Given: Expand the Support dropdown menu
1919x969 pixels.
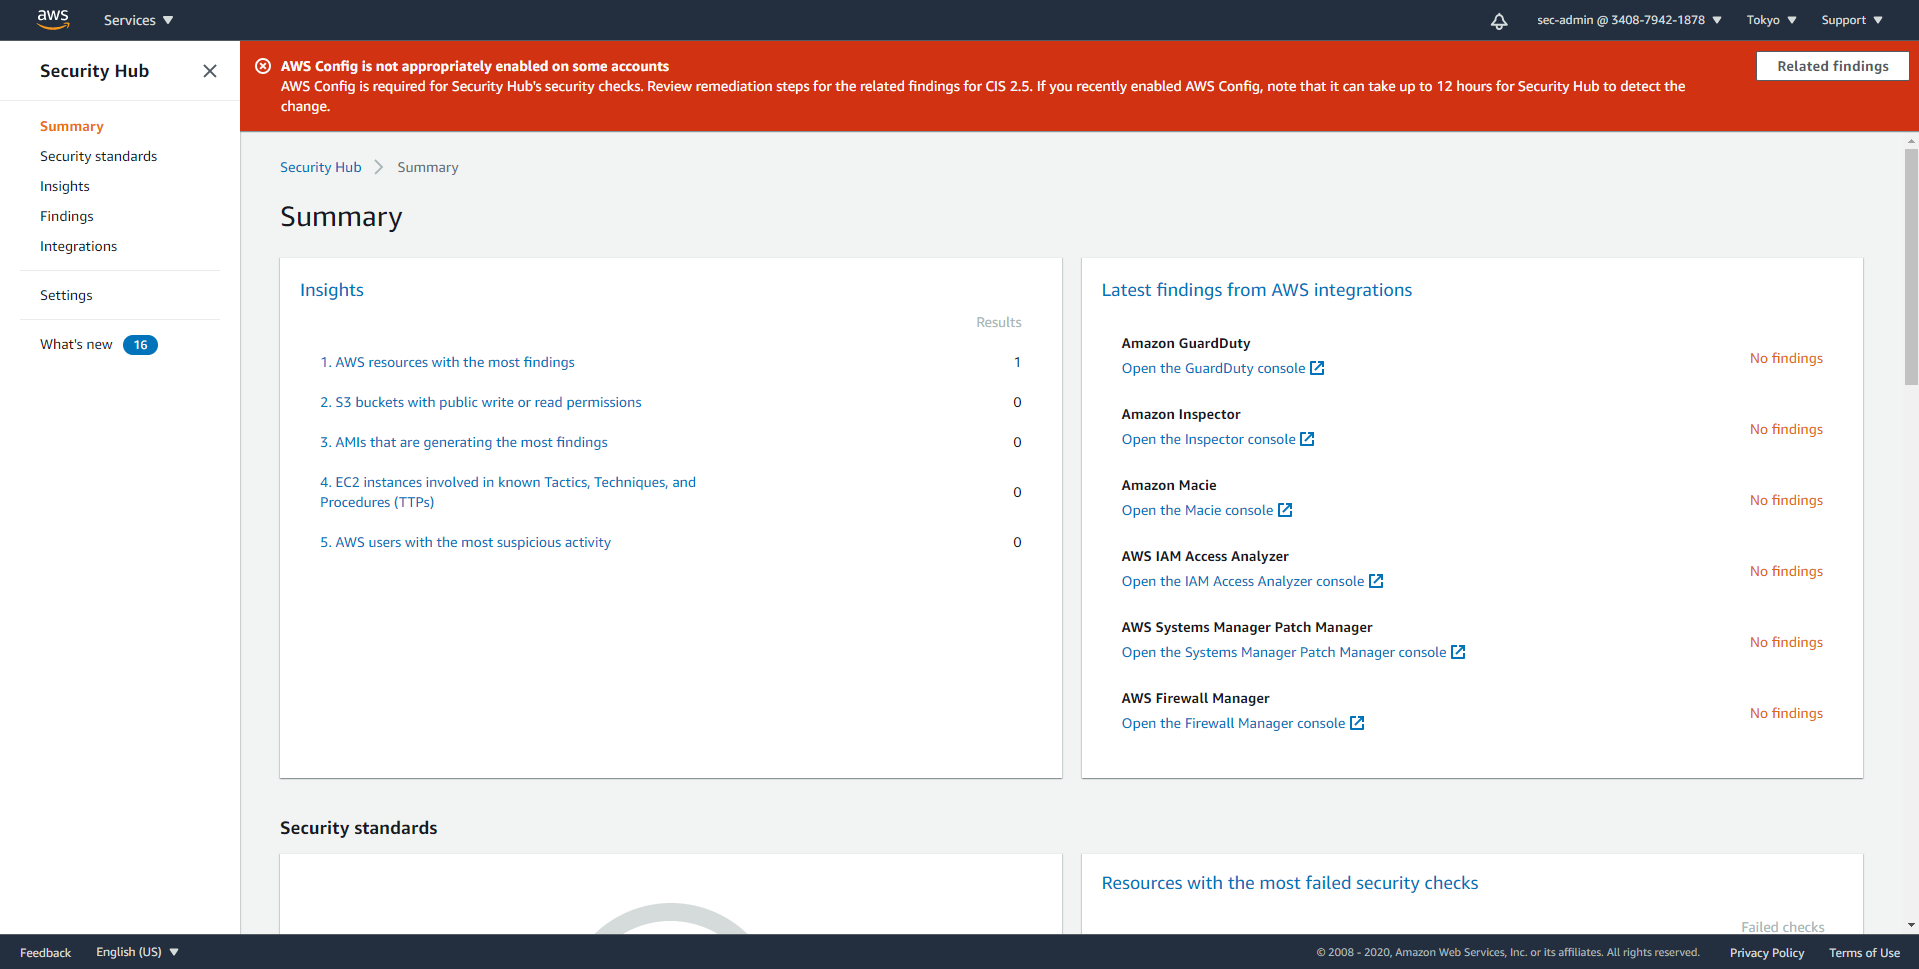Looking at the screenshot, I should (x=1851, y=20).
